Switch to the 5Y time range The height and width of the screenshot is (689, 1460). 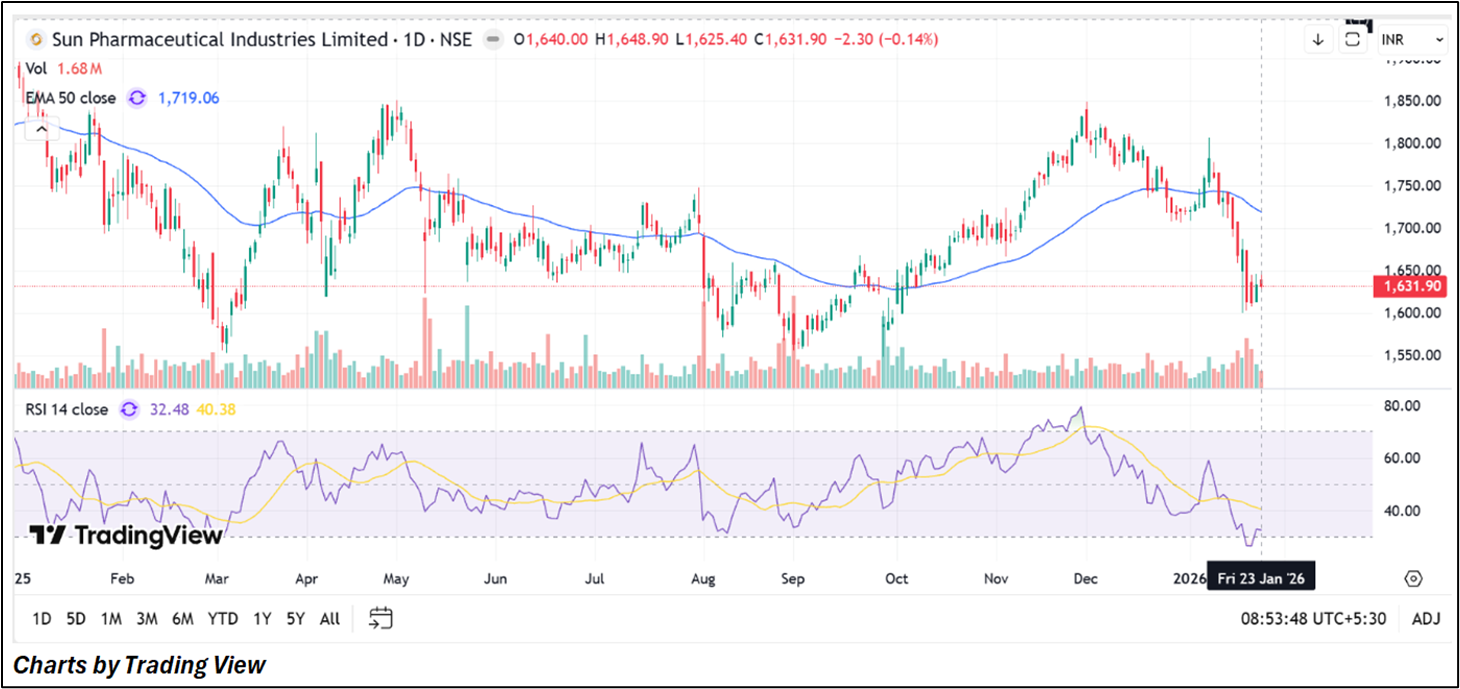pos(295,619)
